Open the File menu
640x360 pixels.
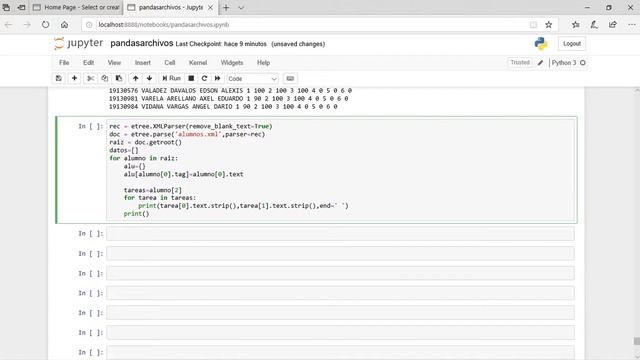pyautogui.click(x=64, y=63)
